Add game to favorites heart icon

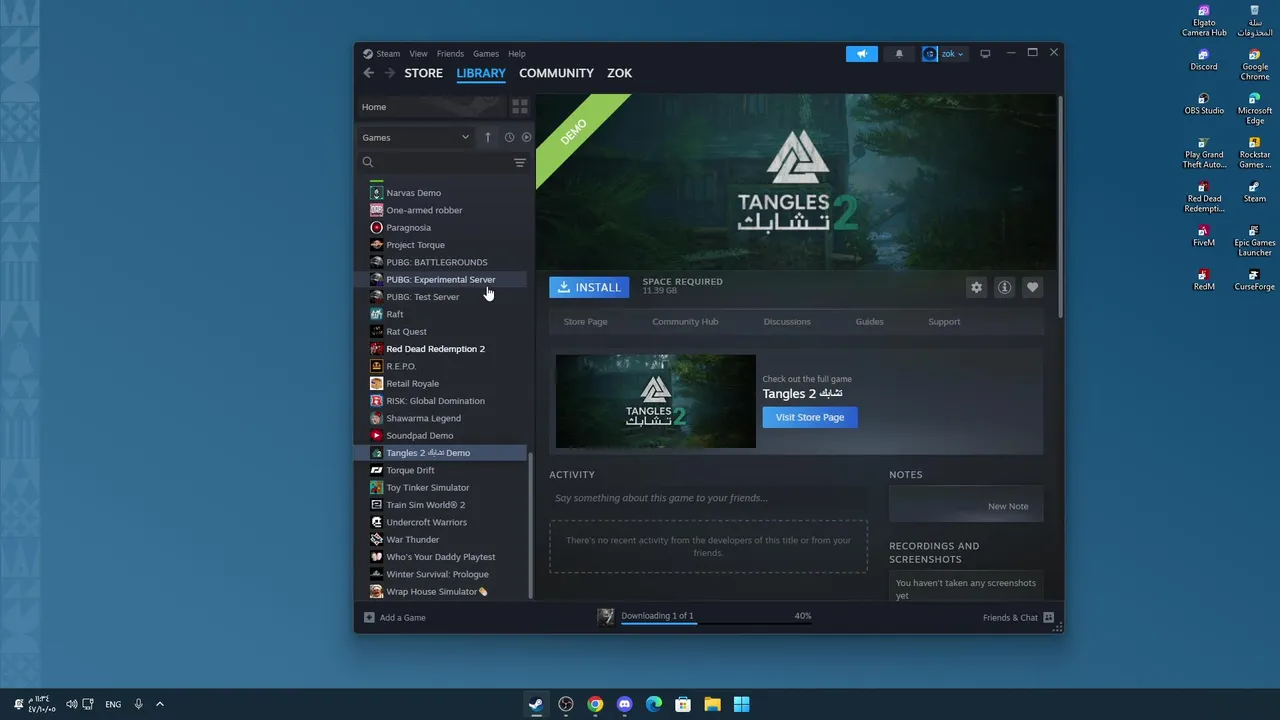[x=1032, y=287]
